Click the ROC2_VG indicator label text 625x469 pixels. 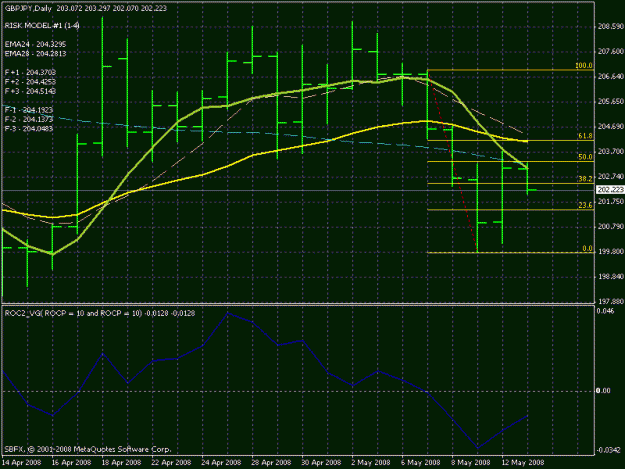pos(100,314)
